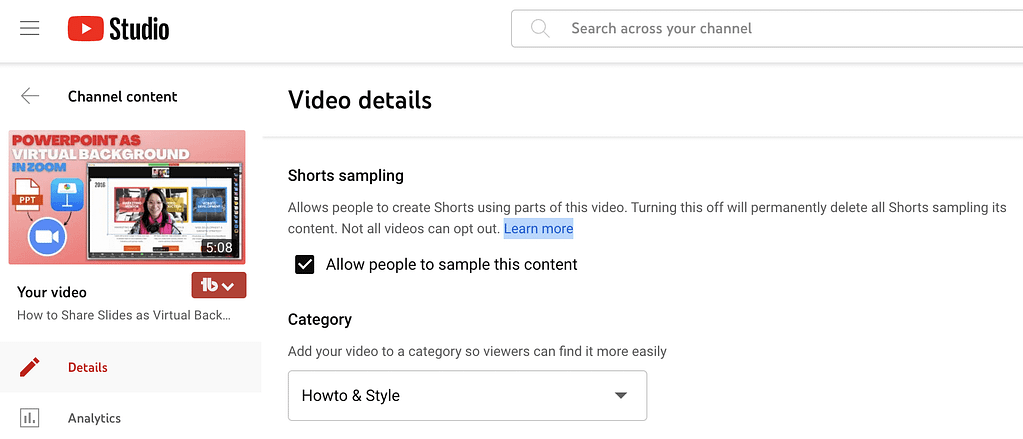
Task: Click the TubeBuddy logo on red button
Action: click(209, 286)
